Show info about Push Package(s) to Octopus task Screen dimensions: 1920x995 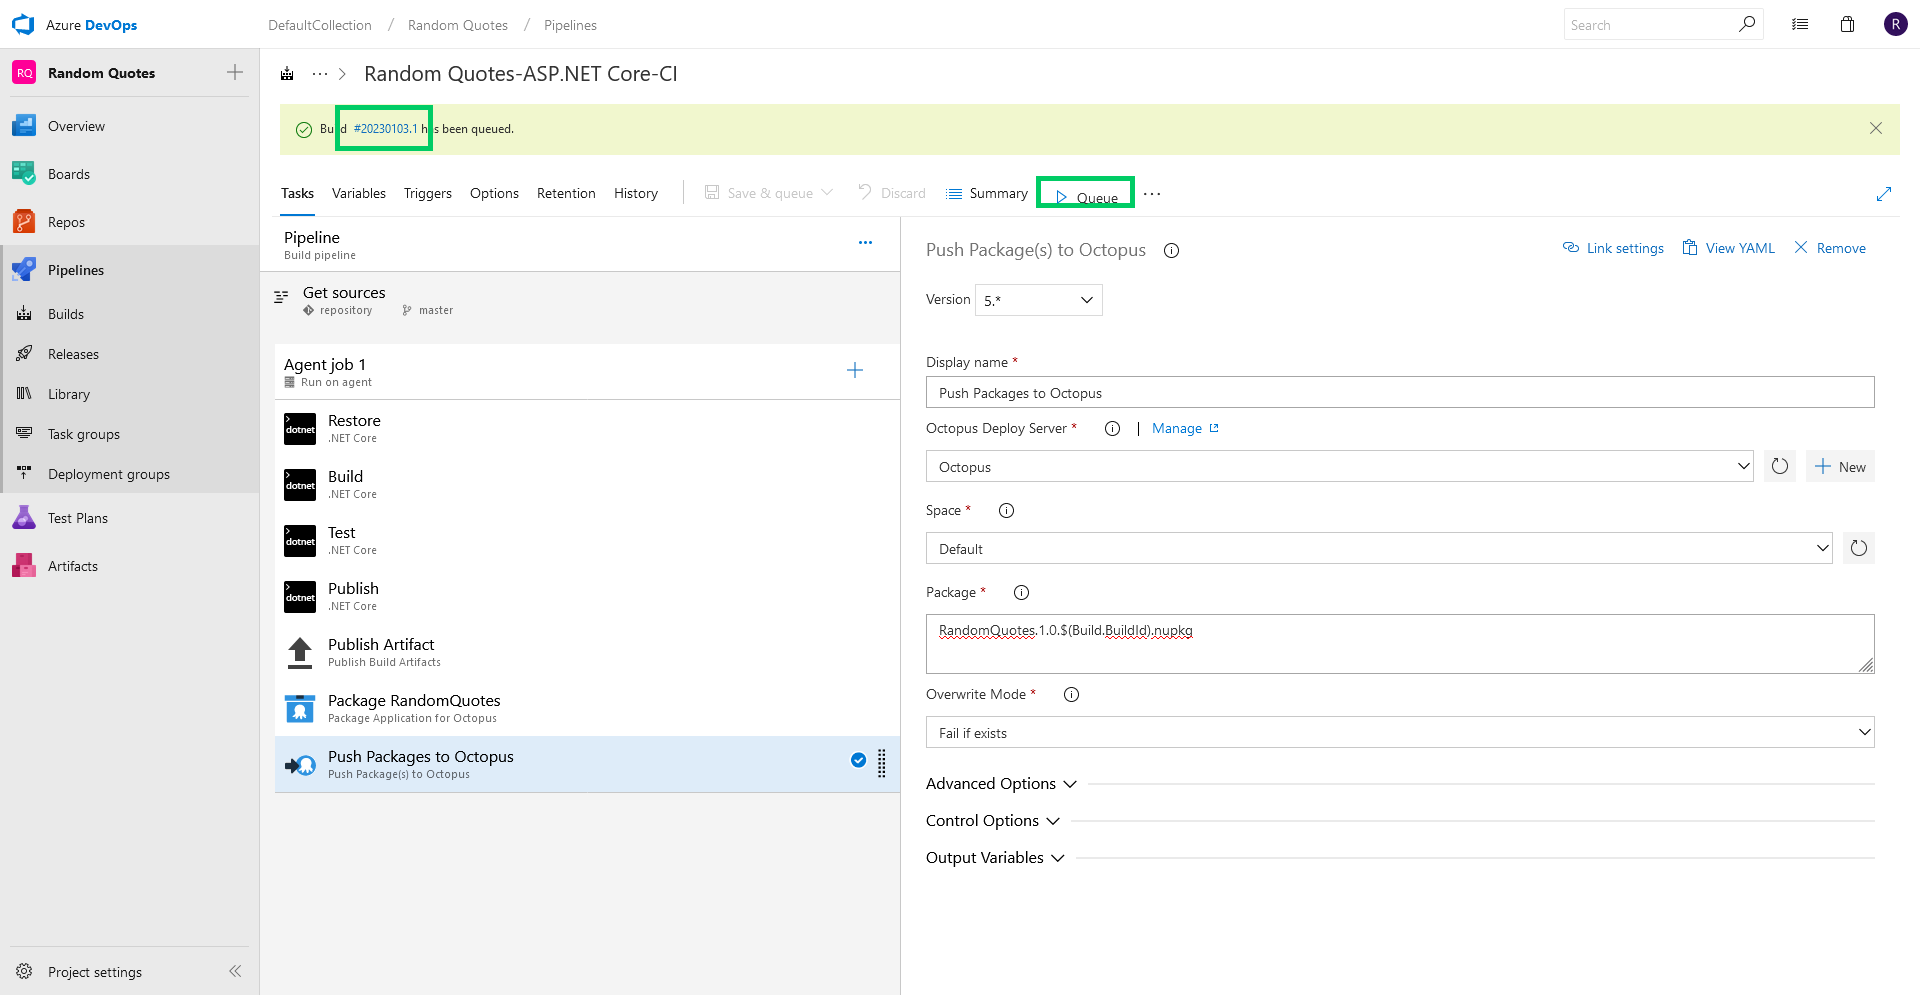coord(1171,251)
